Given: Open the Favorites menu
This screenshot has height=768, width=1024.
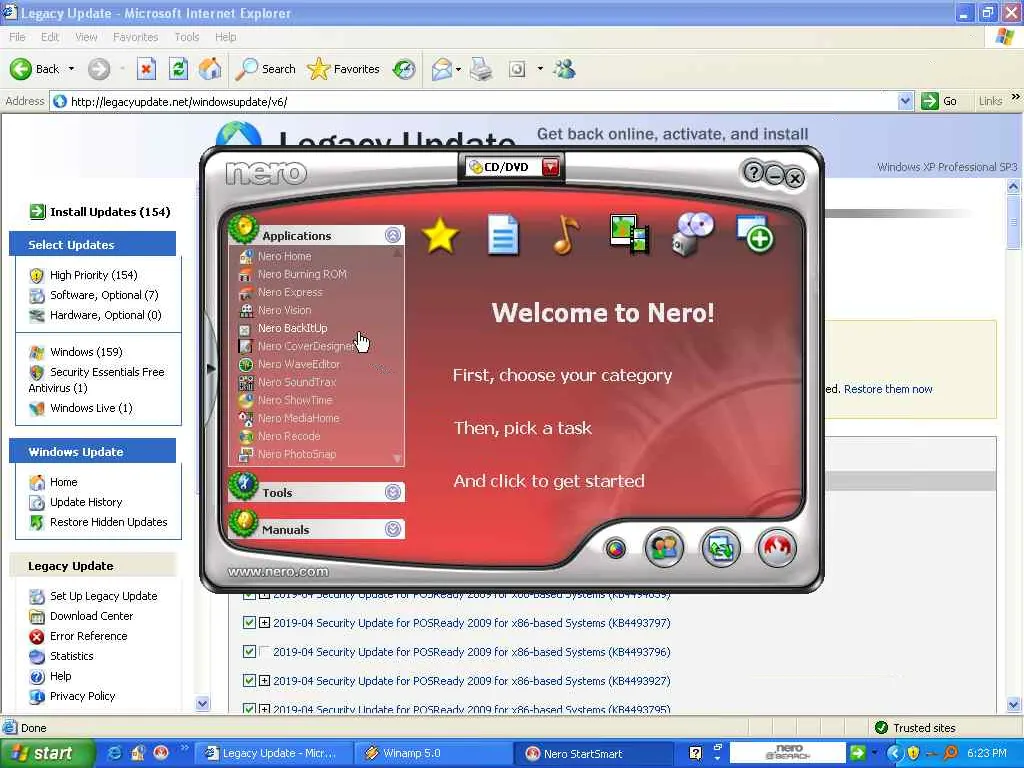Looking at the screenshot, I should click(x=135, y=37).
